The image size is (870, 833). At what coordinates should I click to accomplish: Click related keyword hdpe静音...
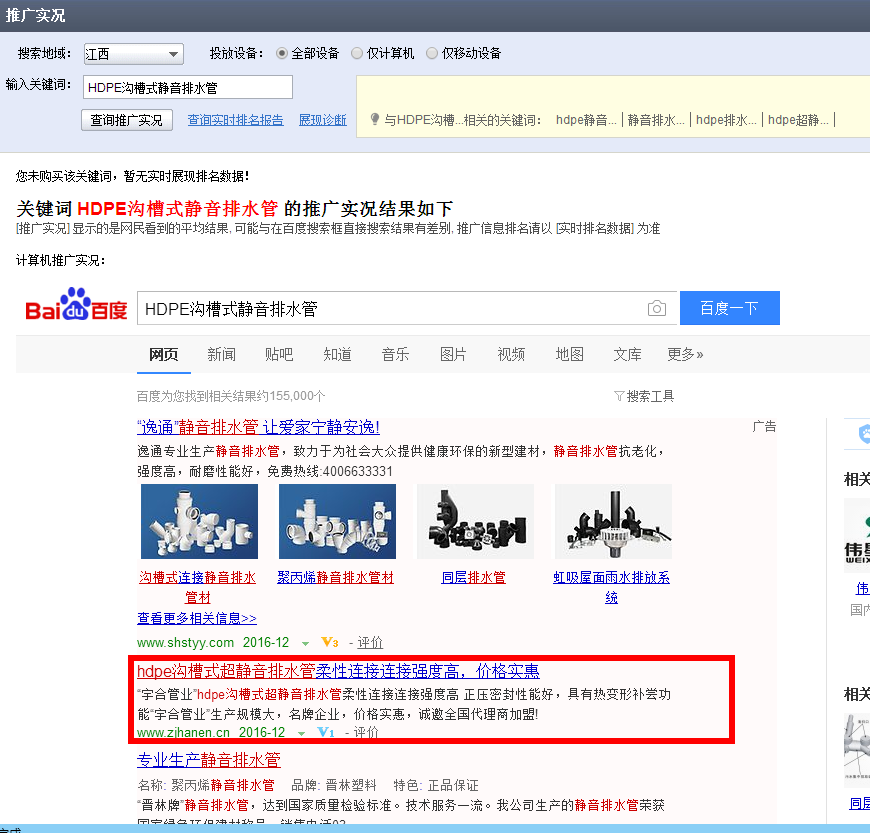(x=586, y=120)
